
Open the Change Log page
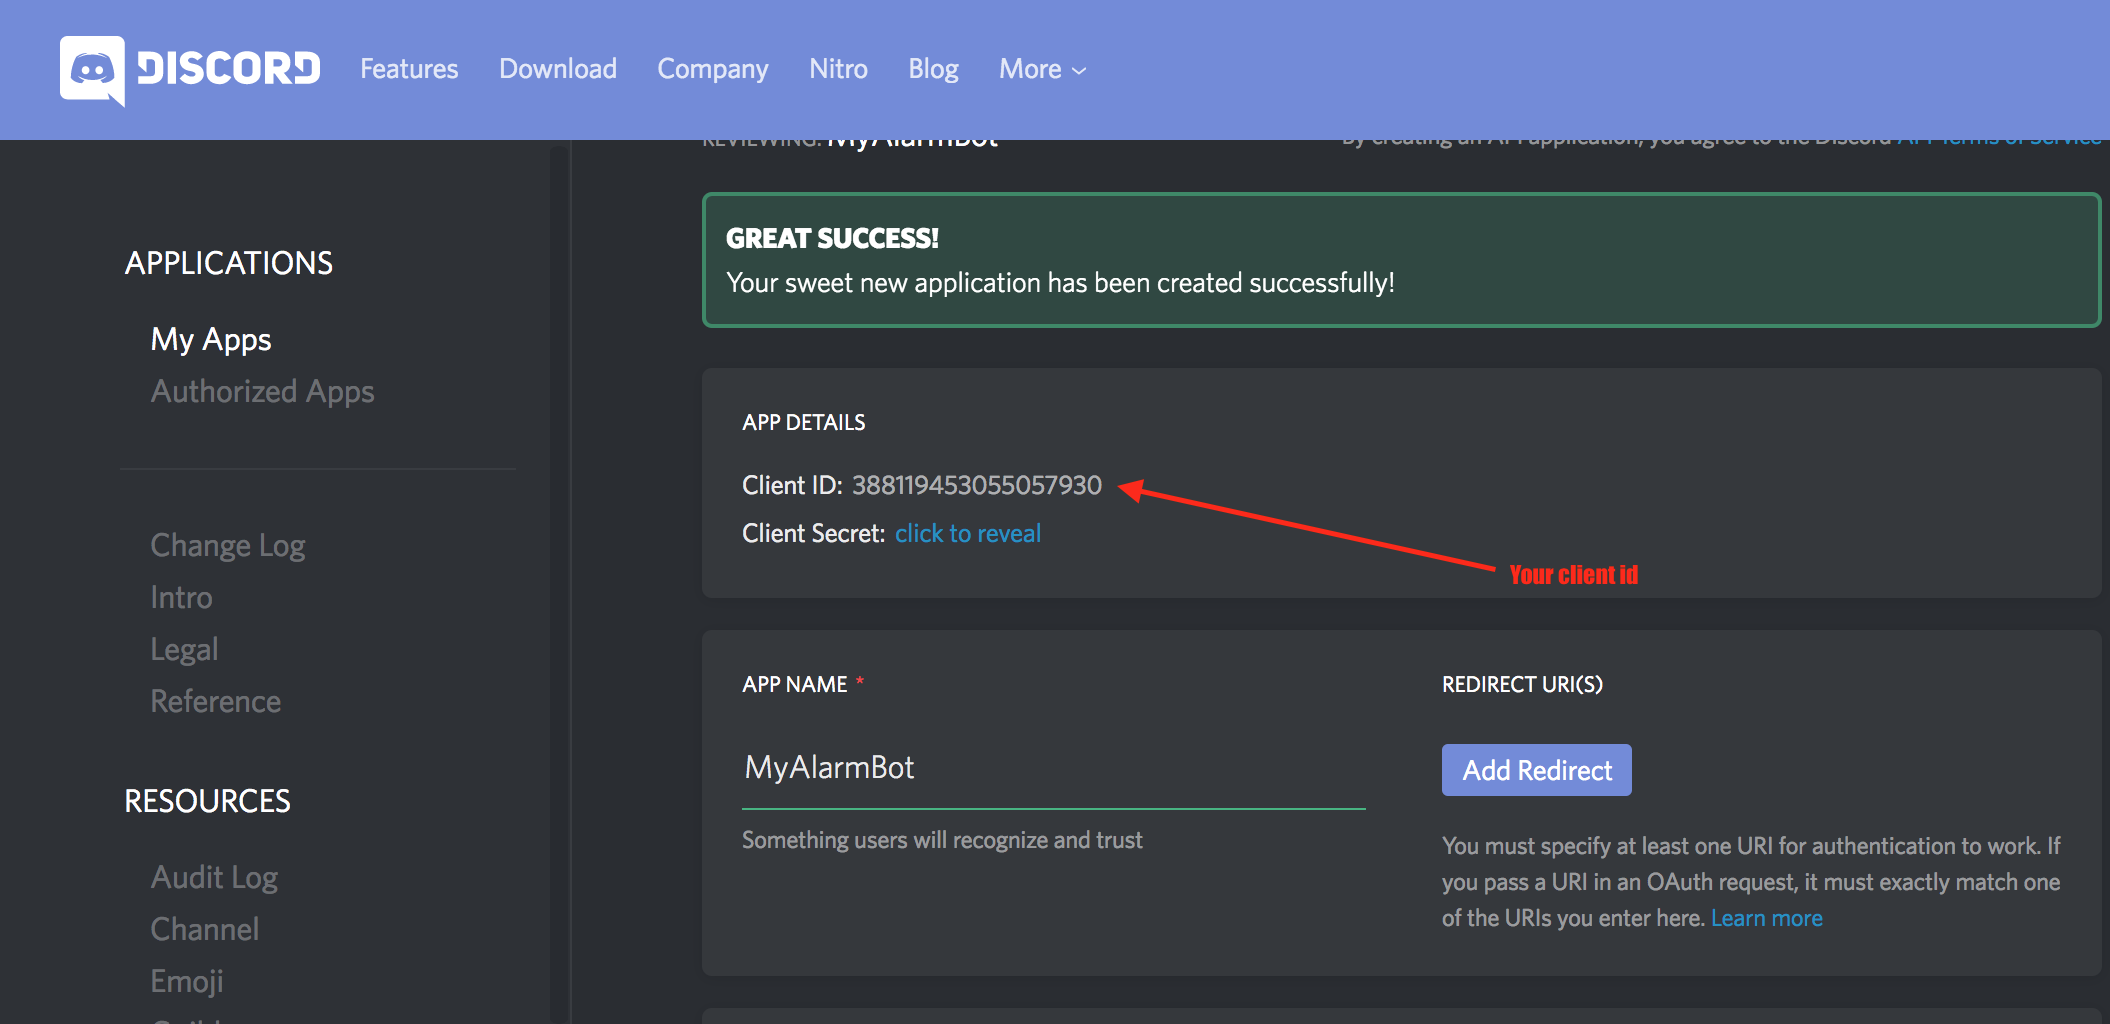(227, 545)
